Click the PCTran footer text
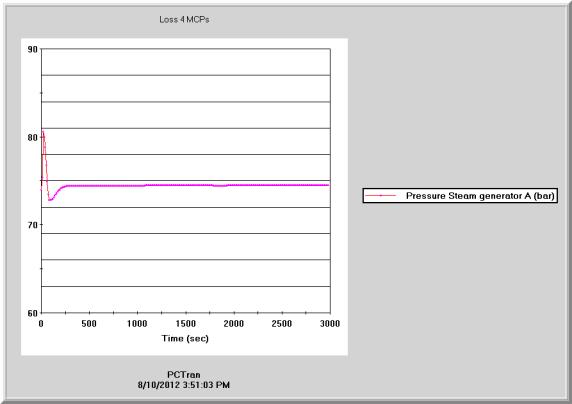 [x=183, y=375]
